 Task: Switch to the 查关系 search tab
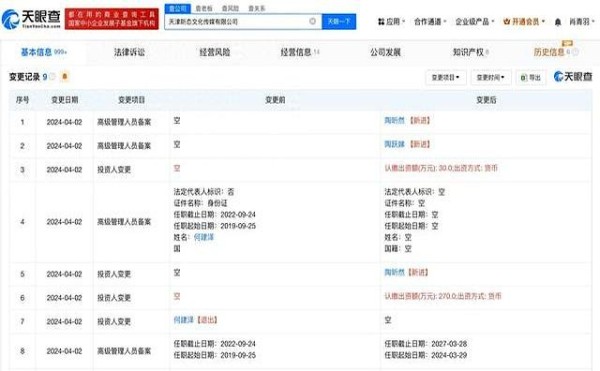257,8
